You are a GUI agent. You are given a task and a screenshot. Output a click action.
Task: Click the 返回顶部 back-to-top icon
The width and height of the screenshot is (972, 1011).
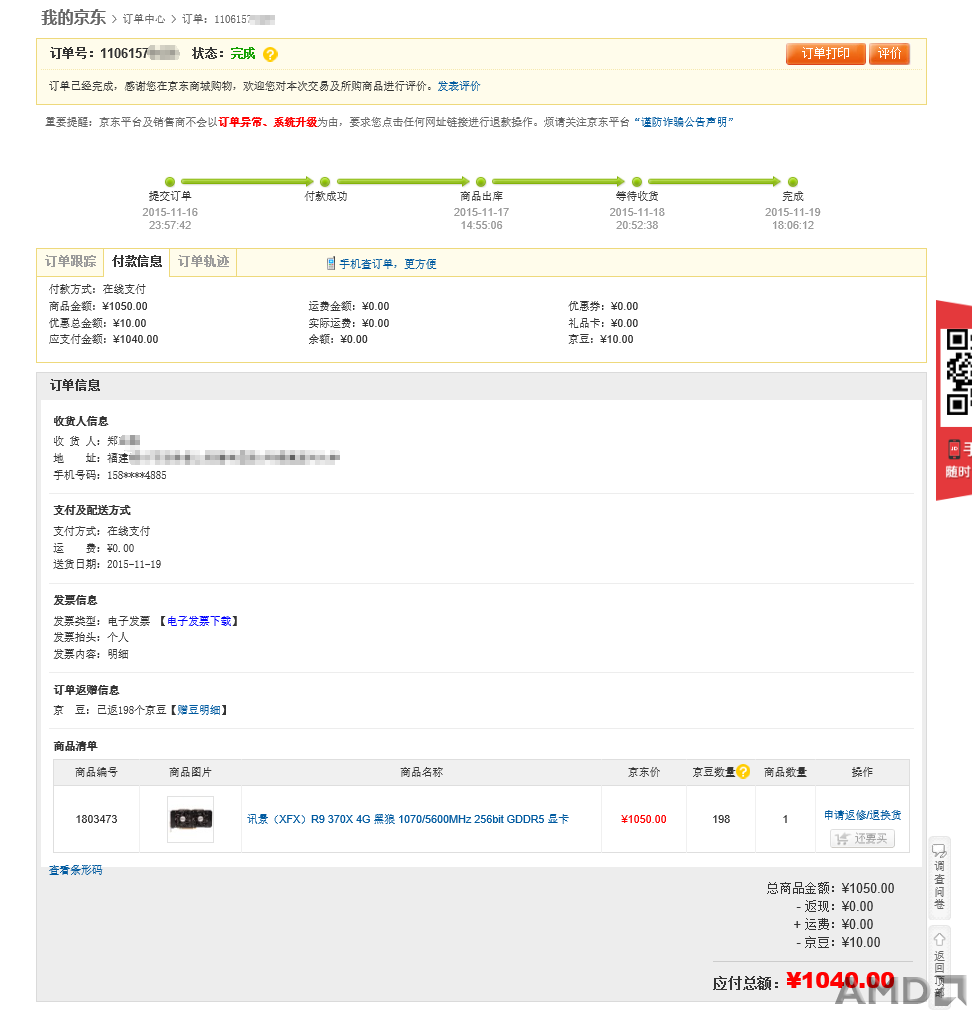[x=940, y=967]
